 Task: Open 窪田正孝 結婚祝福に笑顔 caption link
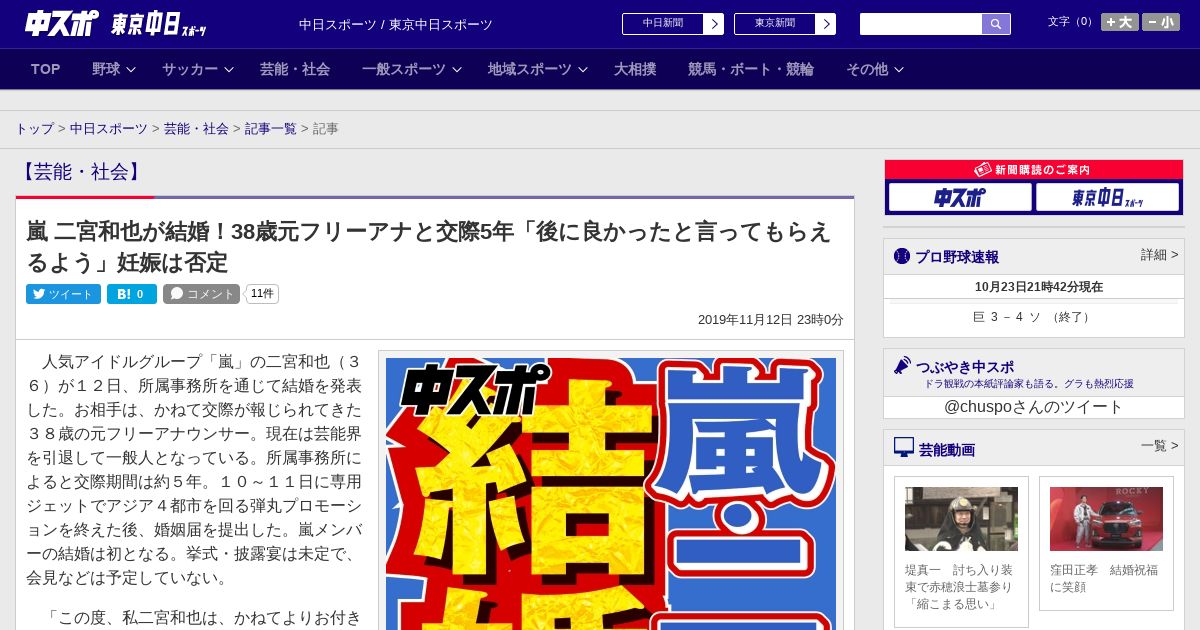pyautogui.click(x=1104, y=578)
